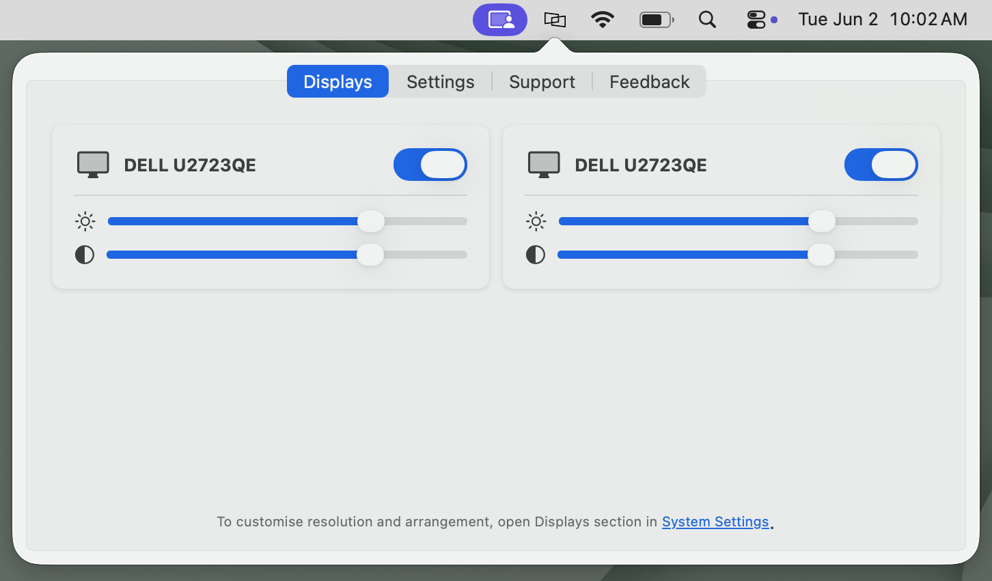Open the Support tab
Image resolution: width=992 pixels, height=581 pixels.
[x=542, y=82]
